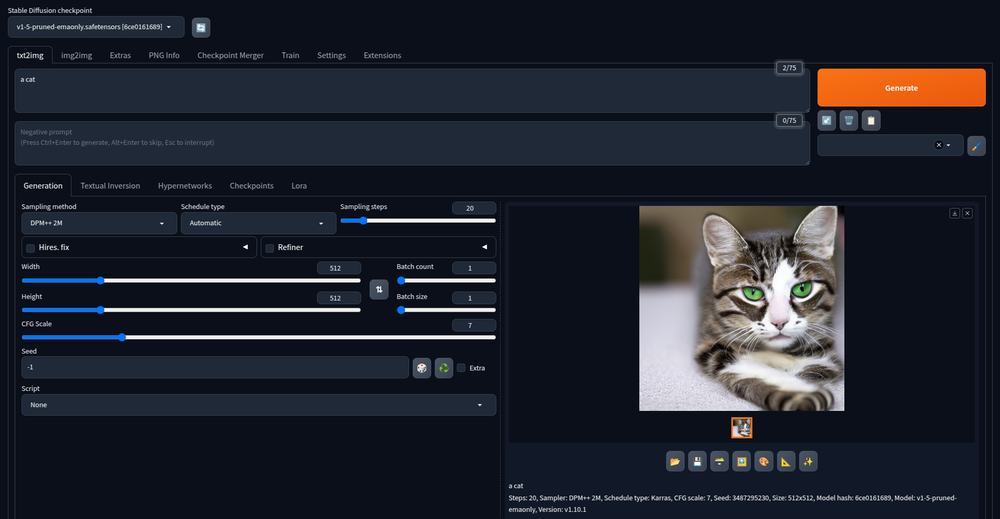Screen dimensions: 1000x519
Task: Open the Extensions tab
Action: click(x=382, y=55)
